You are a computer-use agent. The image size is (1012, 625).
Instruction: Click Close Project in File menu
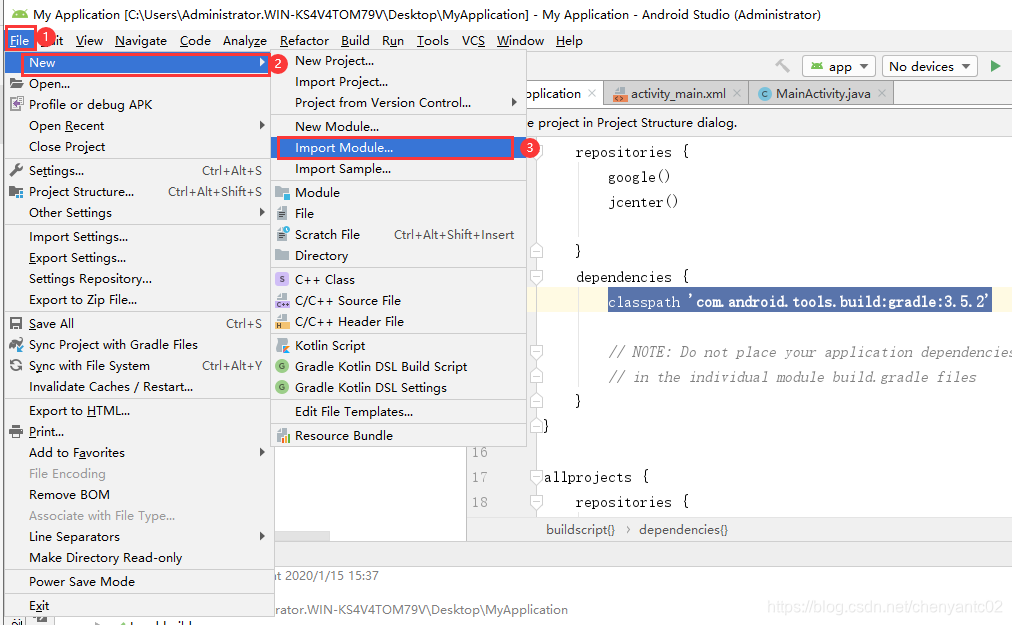(x=139, y=147)
